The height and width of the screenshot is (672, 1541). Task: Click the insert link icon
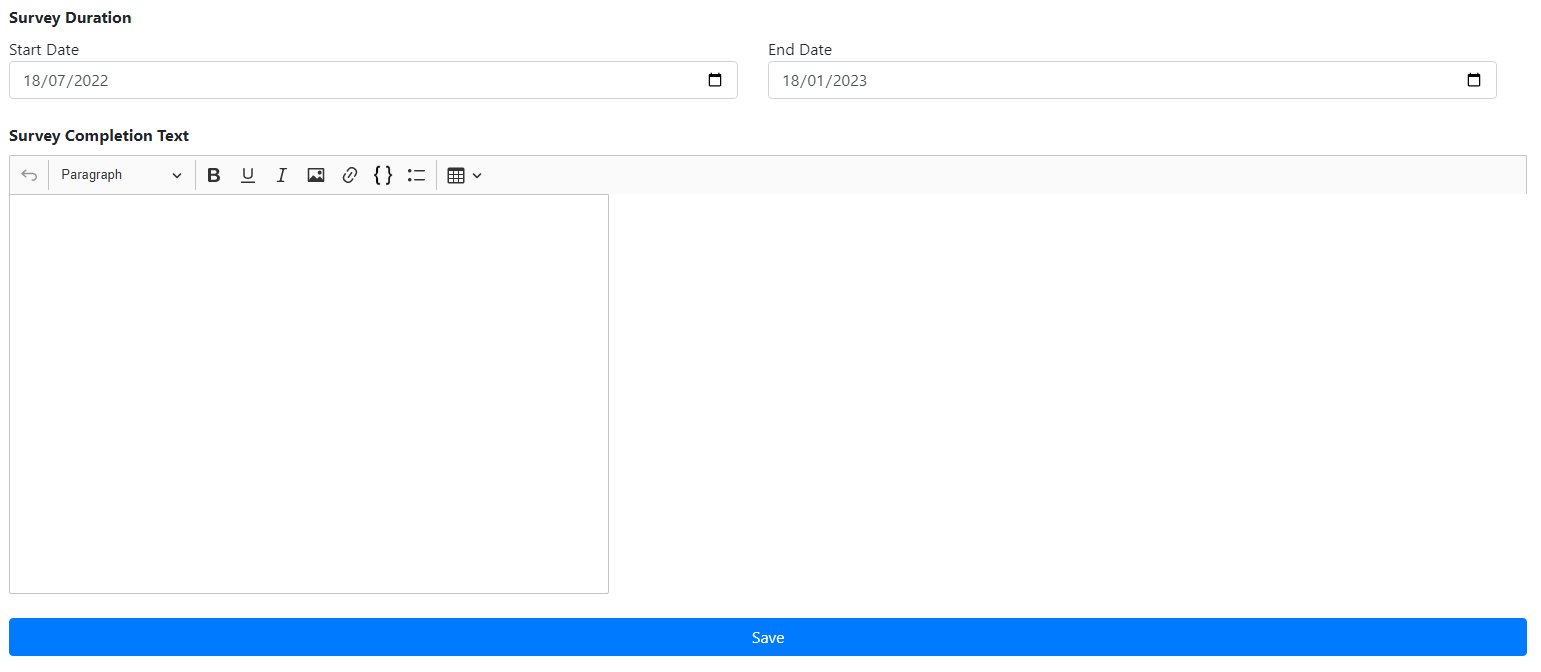pos(350,175)
